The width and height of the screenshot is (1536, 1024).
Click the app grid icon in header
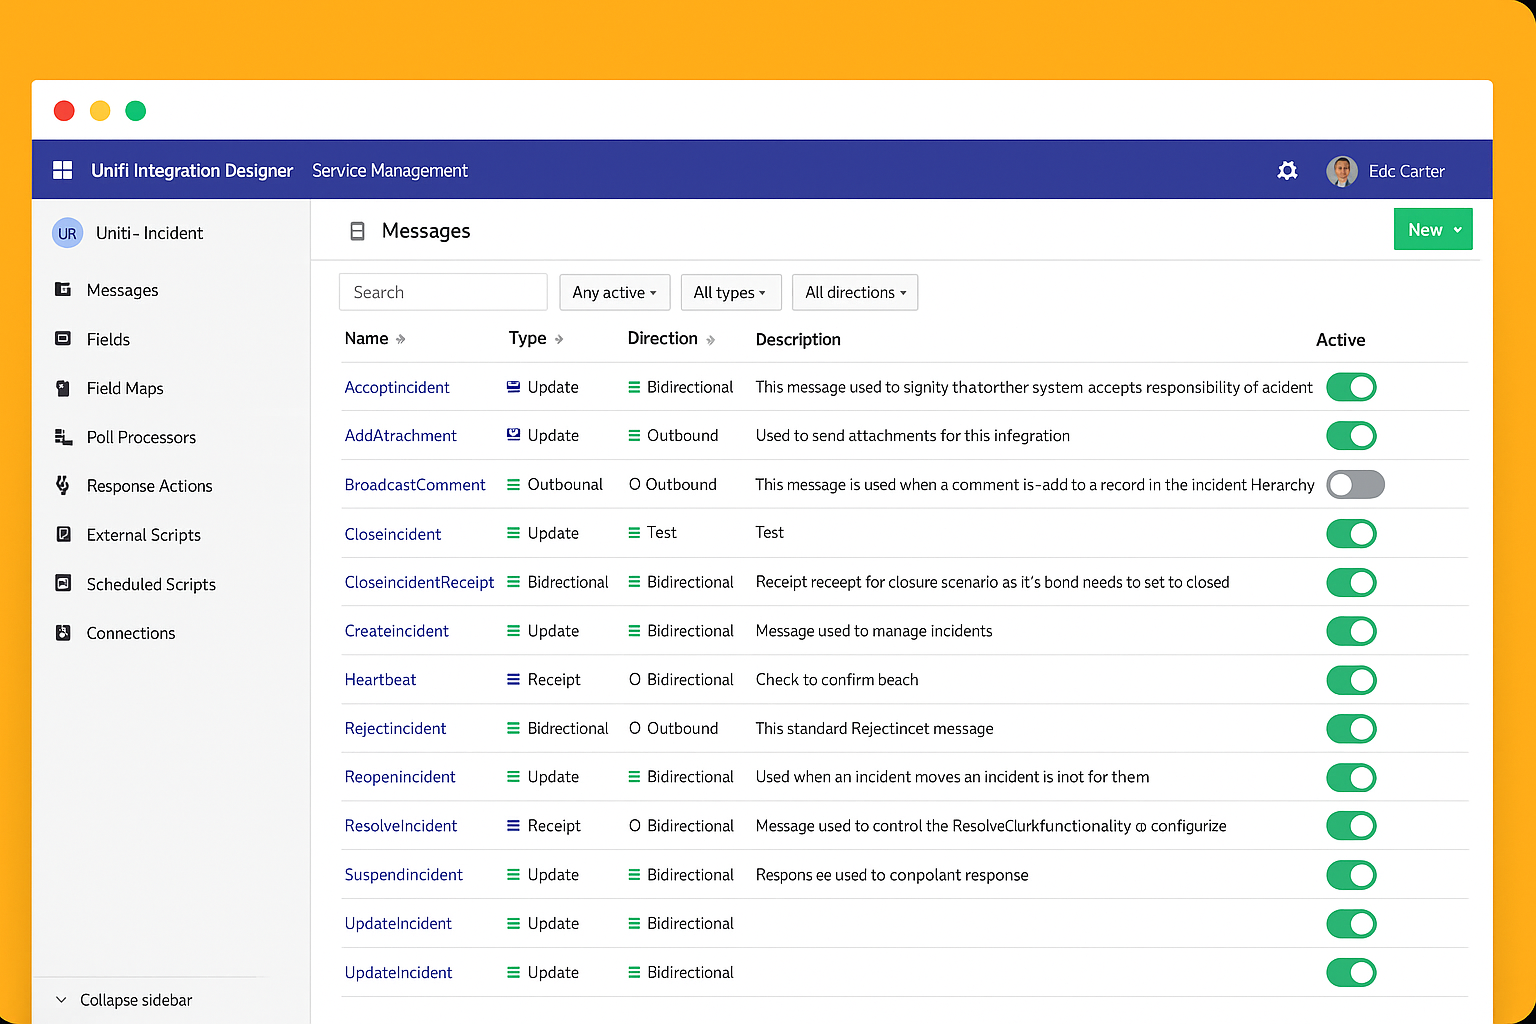coord(62,170)
